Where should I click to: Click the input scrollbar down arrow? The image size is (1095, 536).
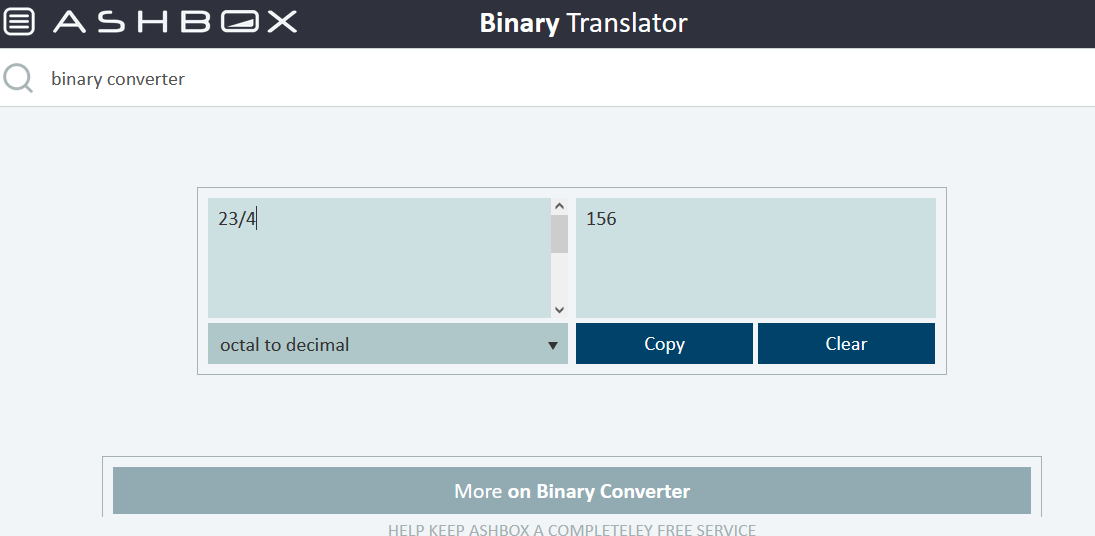559,310
